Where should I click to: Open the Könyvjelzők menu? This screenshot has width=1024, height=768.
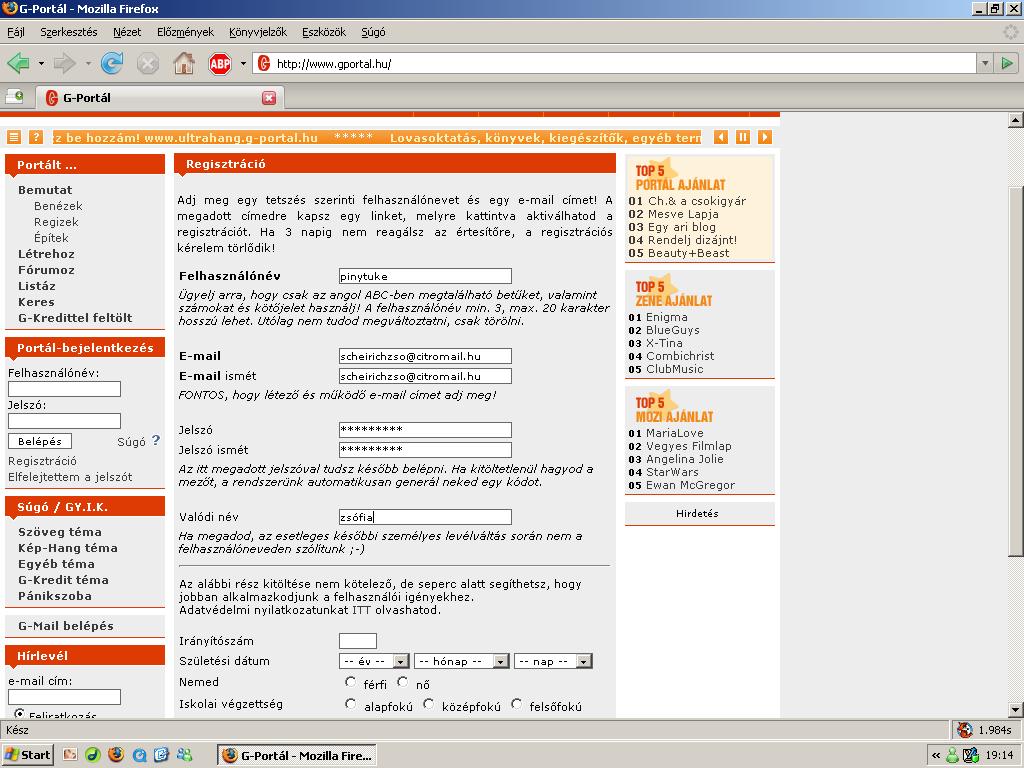[x=257, y=32]
